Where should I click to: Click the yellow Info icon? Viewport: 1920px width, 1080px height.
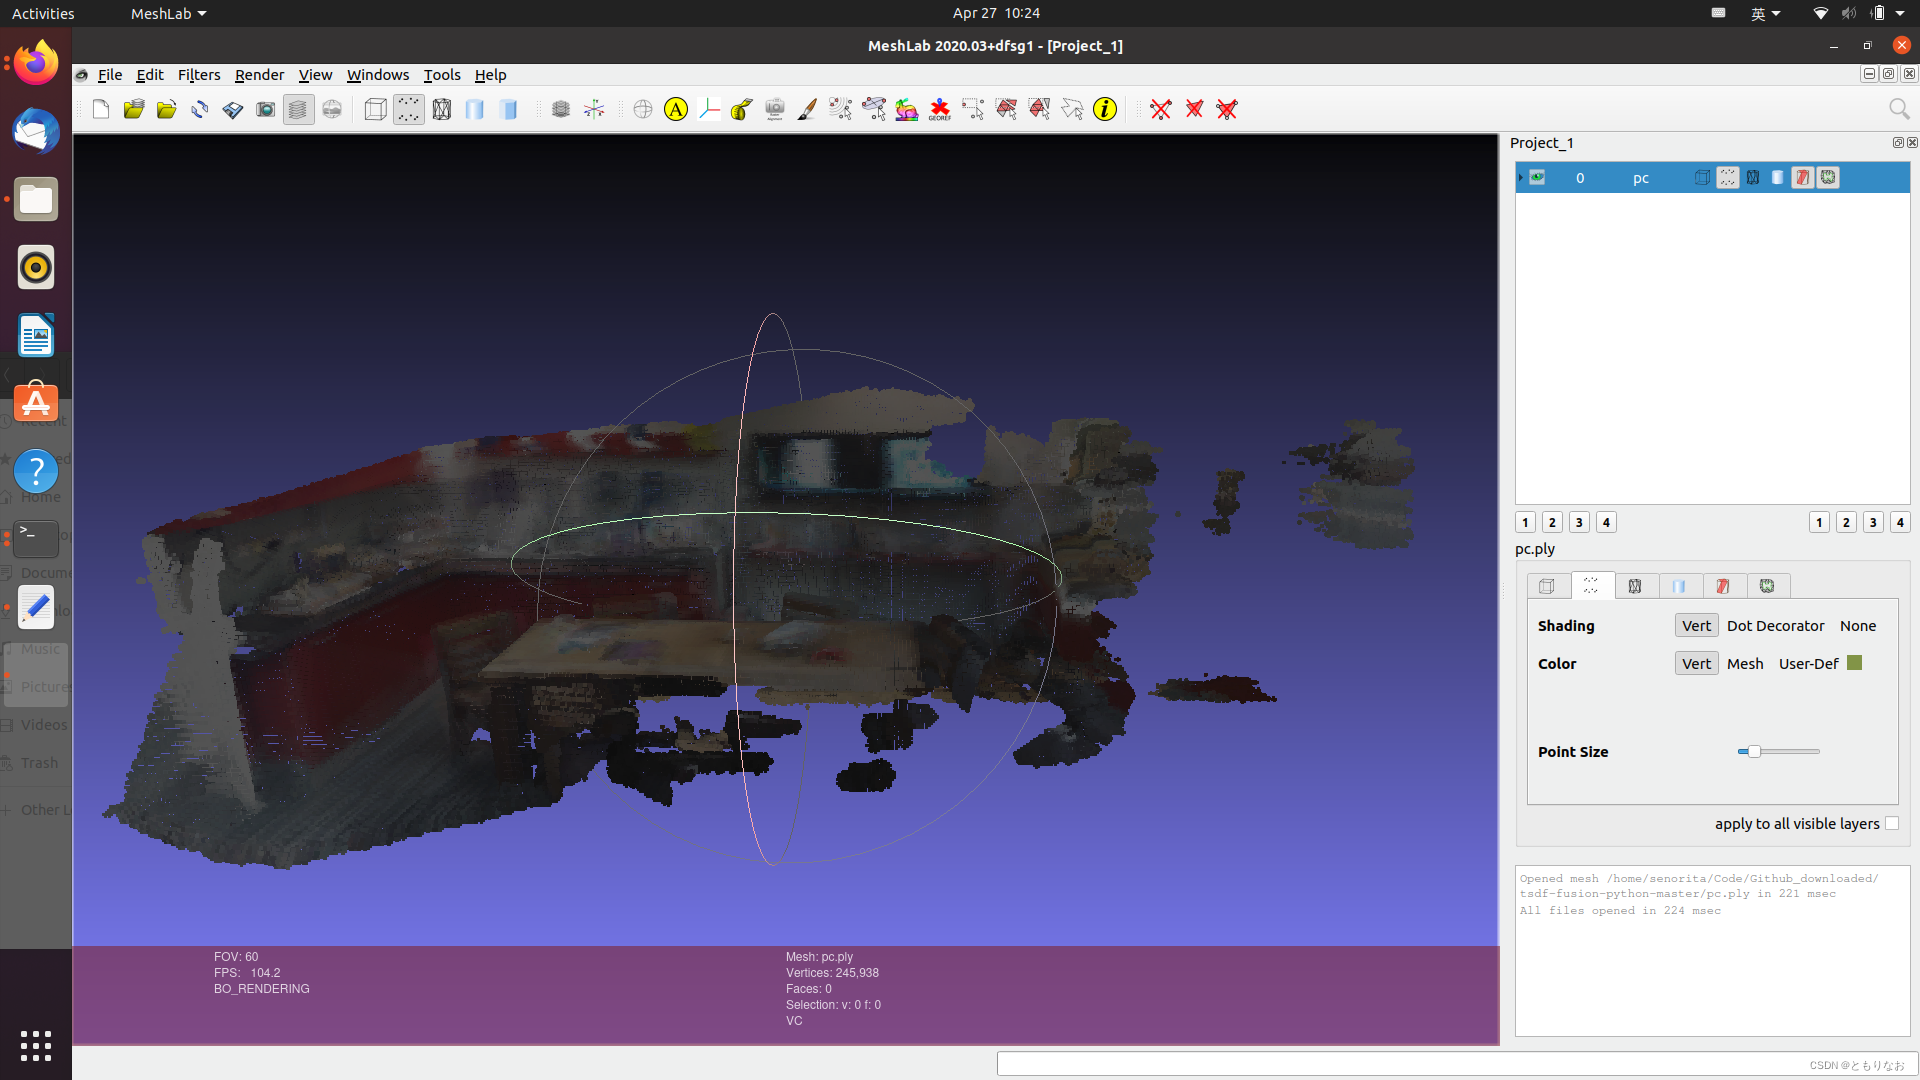(1105, 109)
